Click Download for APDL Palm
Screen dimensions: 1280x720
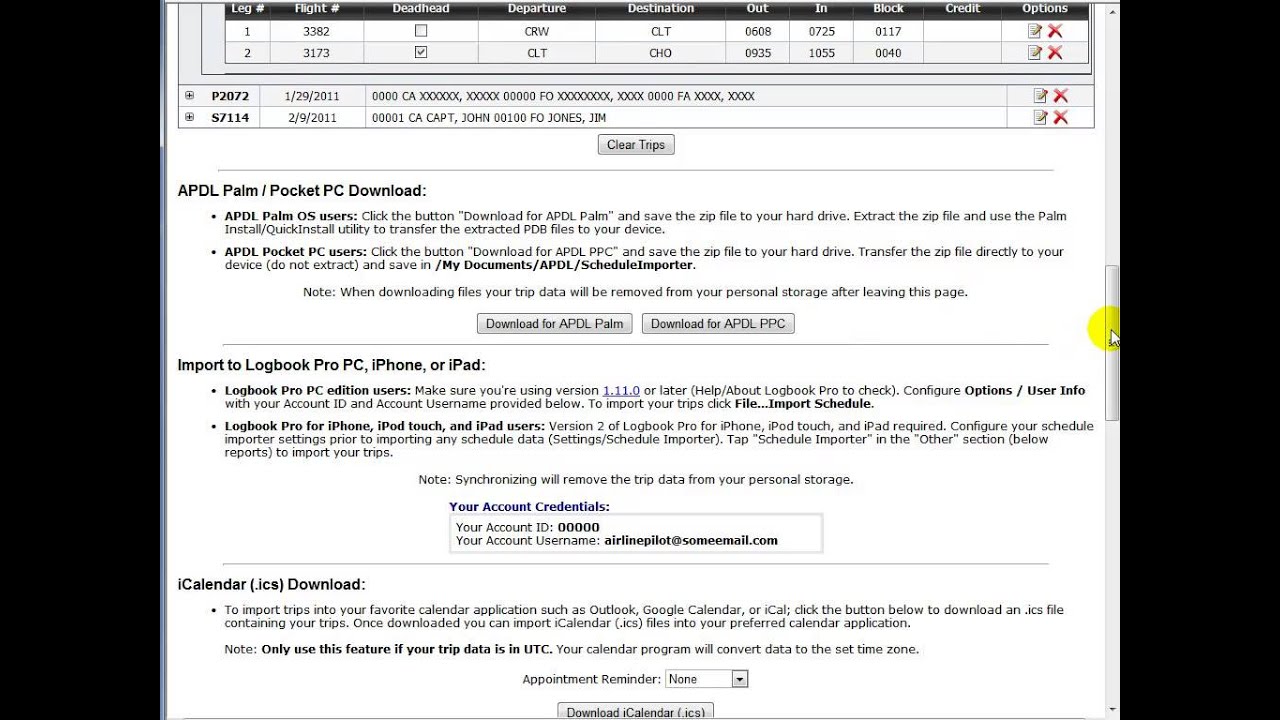click(554, 323)
